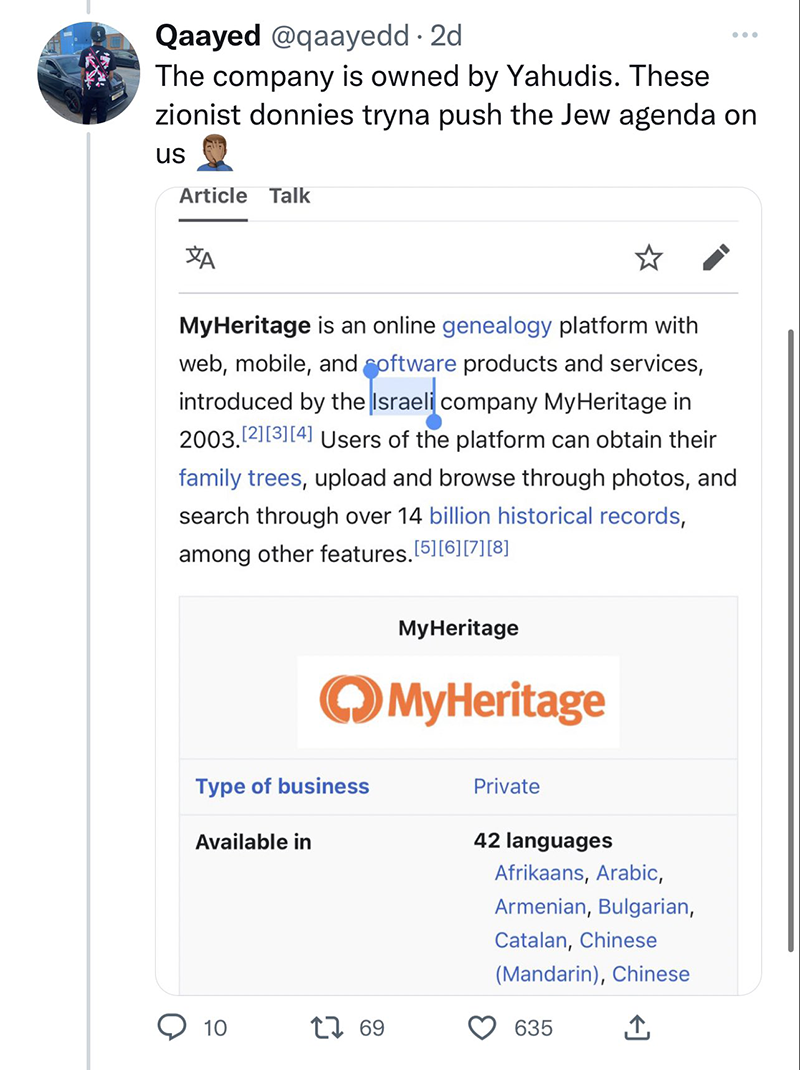
Task: Click the bold MyHeritage article title word
Action: tap(244, 326)
